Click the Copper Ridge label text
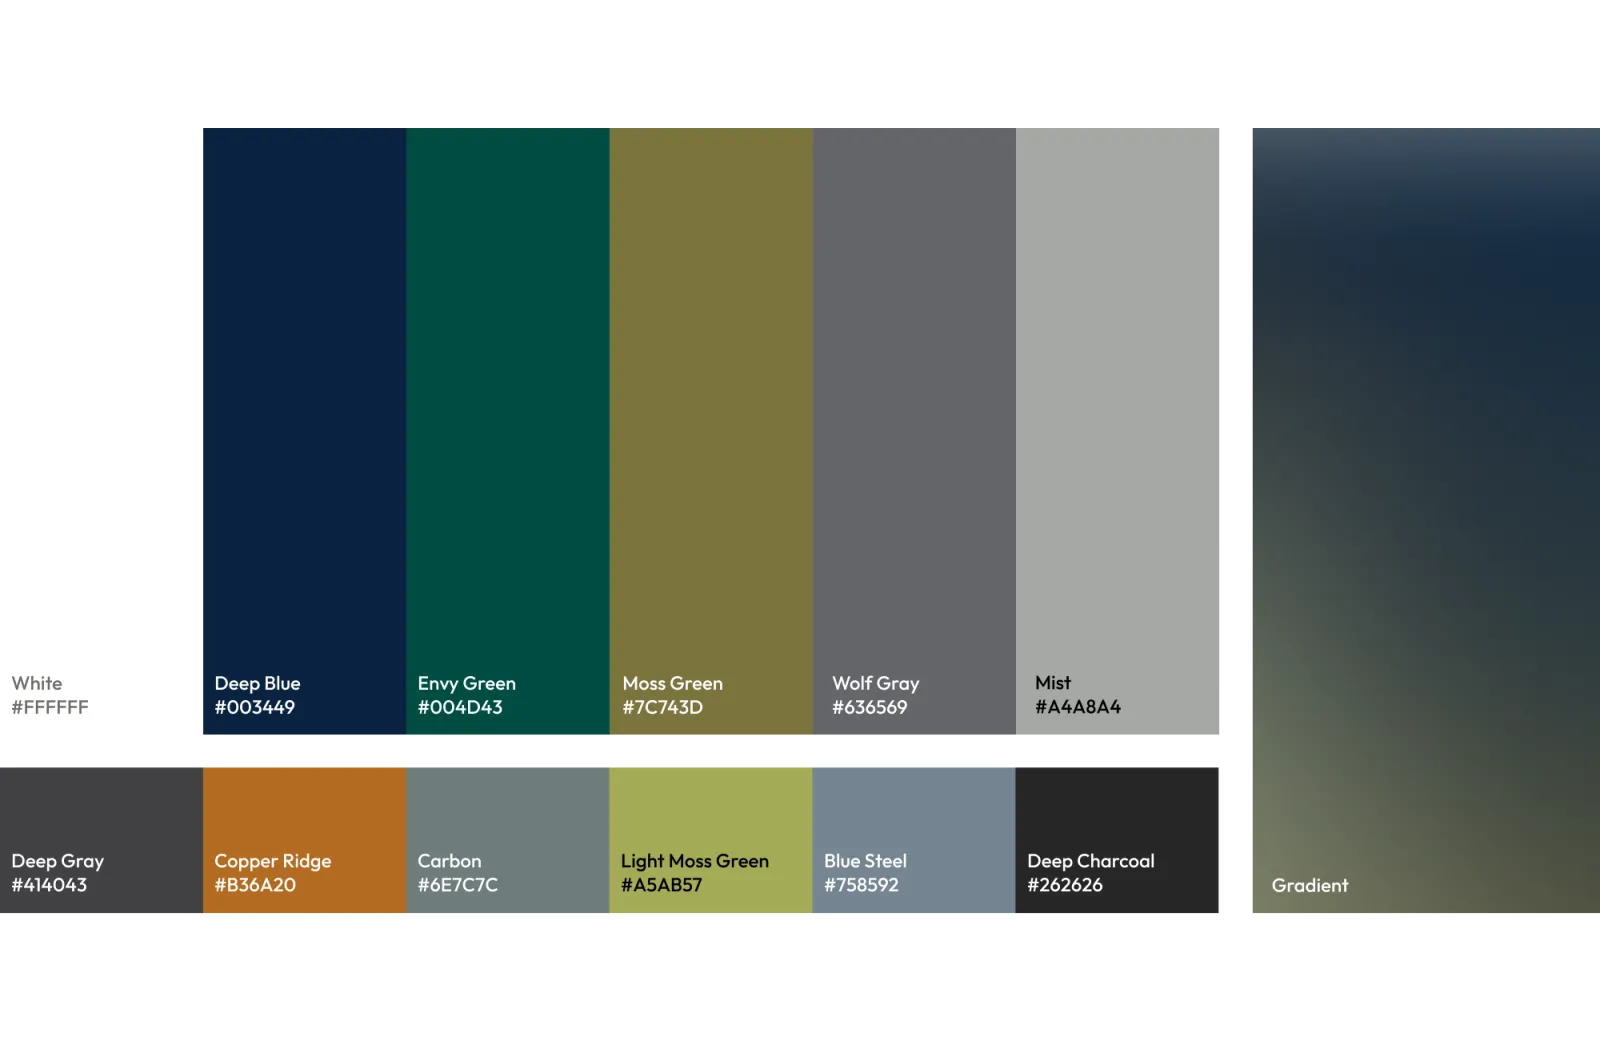Image resolution: width=1600 pixels, height=1041 pixels. tap(272, 861)
